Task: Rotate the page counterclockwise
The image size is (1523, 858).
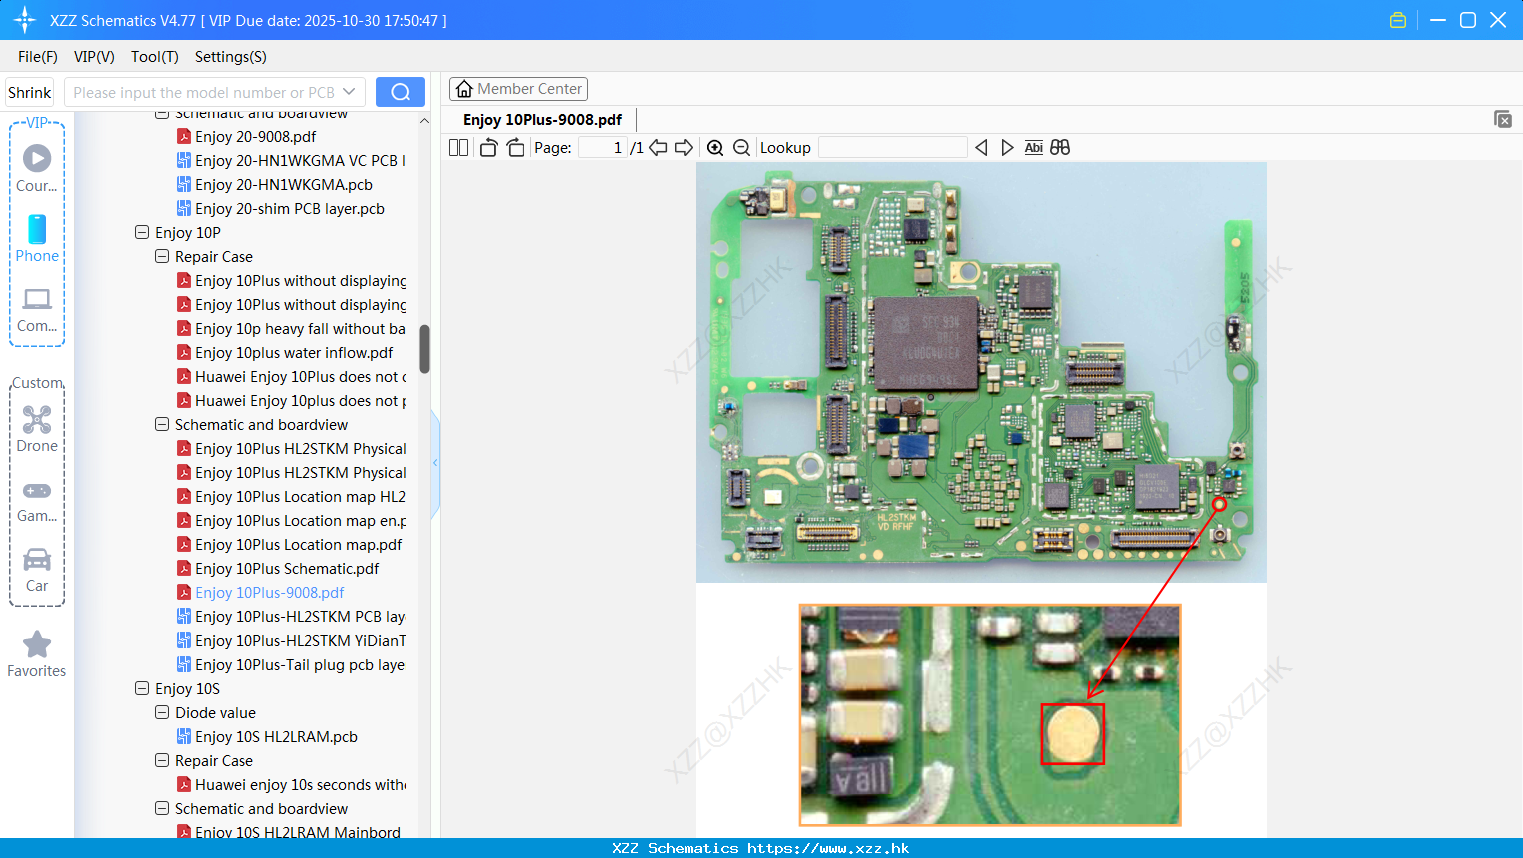Action: tap(488, 148)
